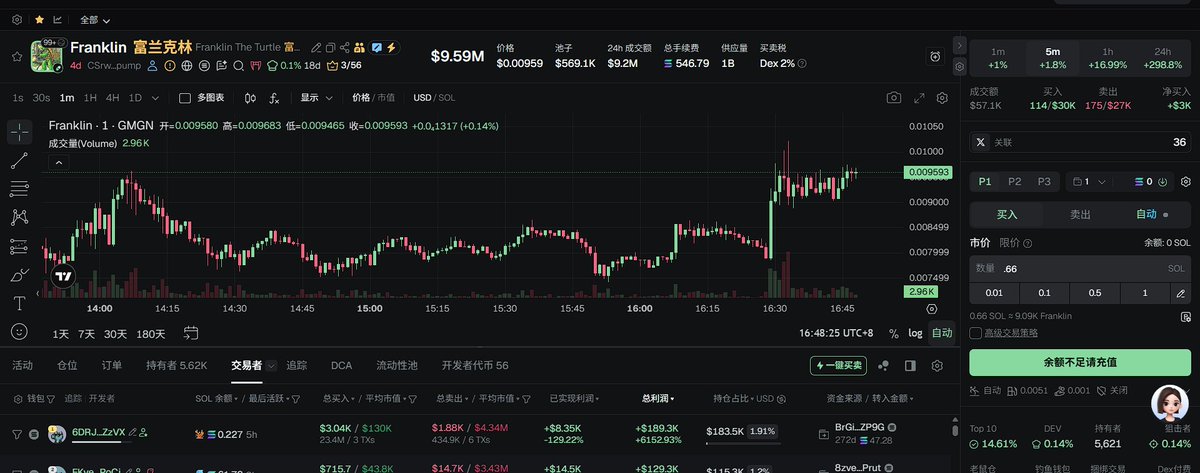Open trader wallet 6DRJ...ZzVX
Viewport: 1200px width, 473px height.
99,432
